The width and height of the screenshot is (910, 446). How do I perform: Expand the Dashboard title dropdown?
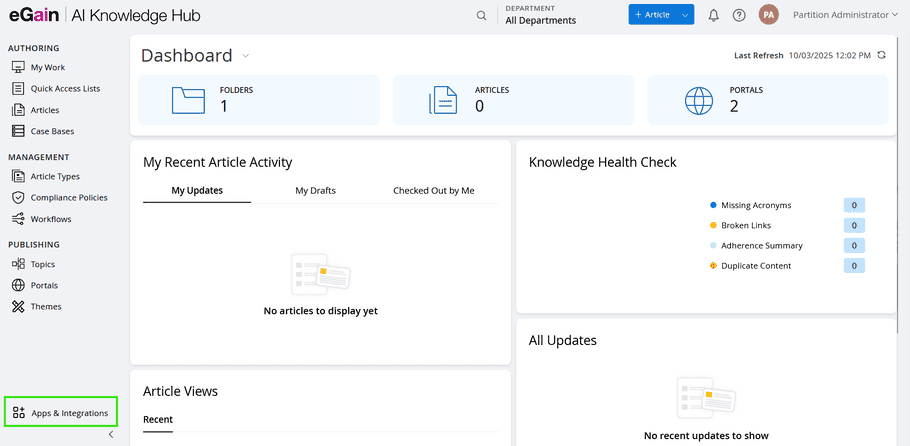click(x=246, y=56)
